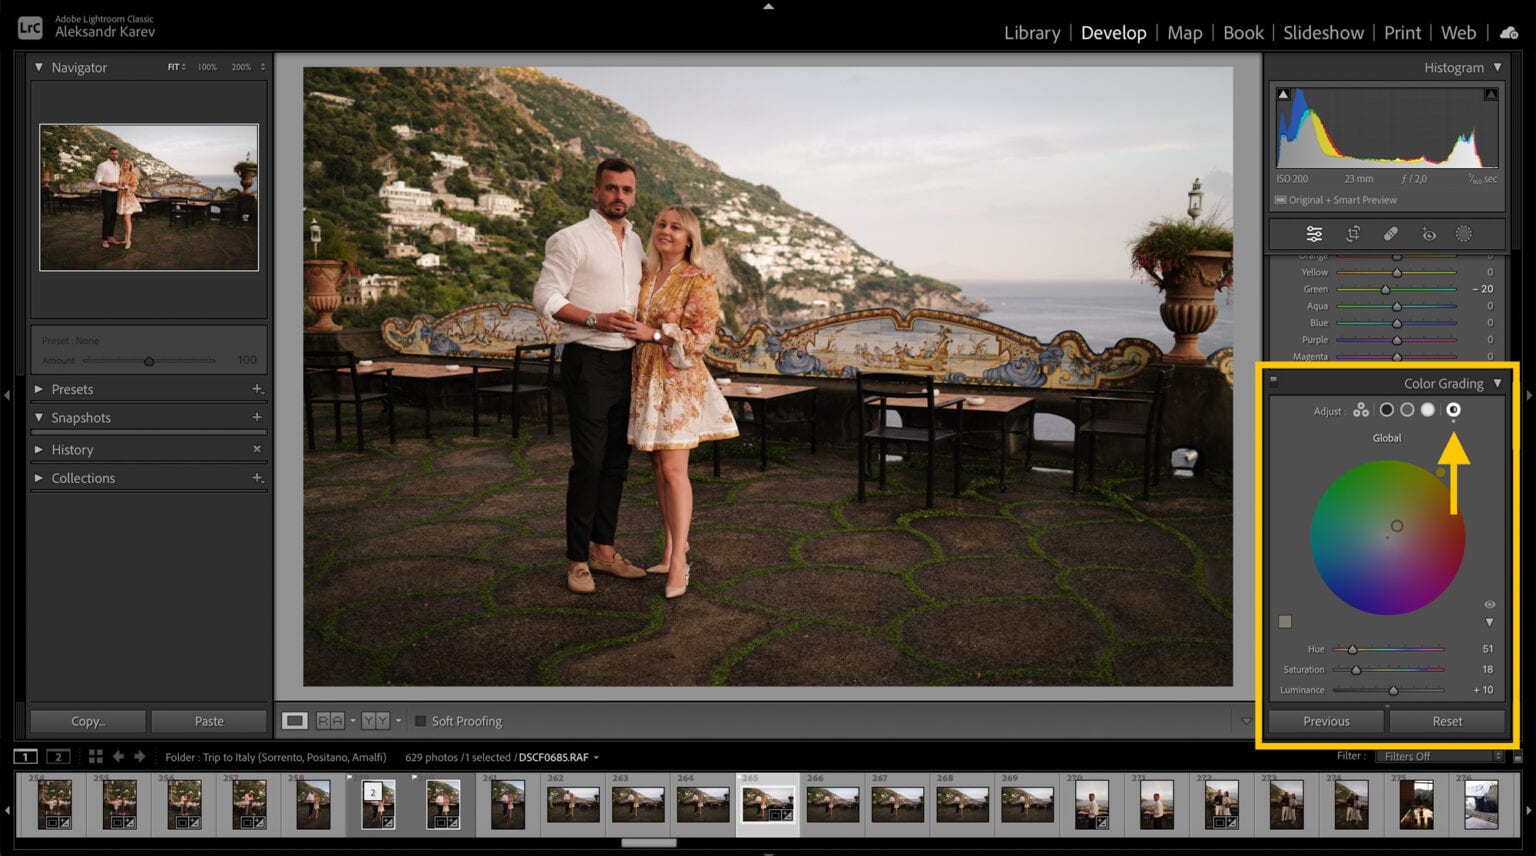Select the Crop Overlay tool

[x=1353, y=233]
